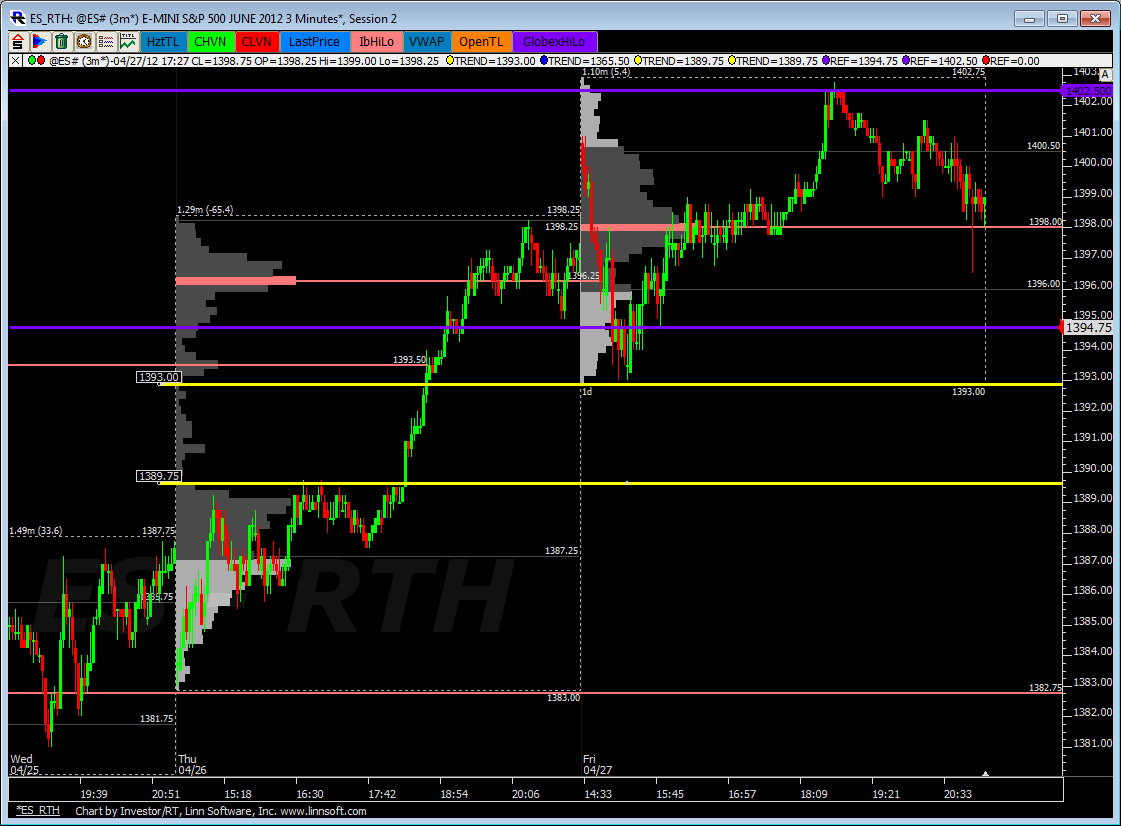
Task: Click the blue play arrow toolbar icon
Action: click(39, 41)
